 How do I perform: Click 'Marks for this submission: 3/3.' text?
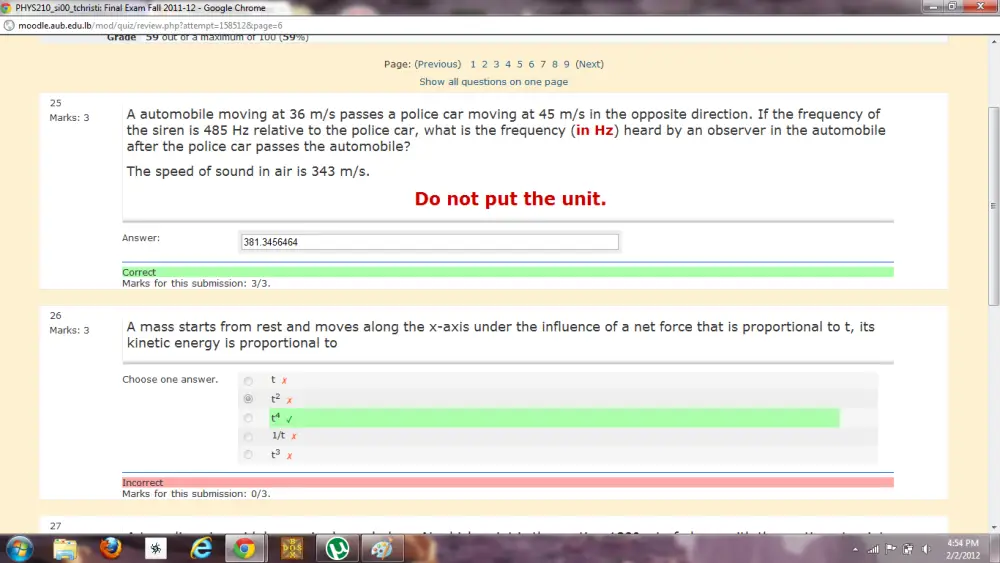pyautogui.click(x=196, y=283)
